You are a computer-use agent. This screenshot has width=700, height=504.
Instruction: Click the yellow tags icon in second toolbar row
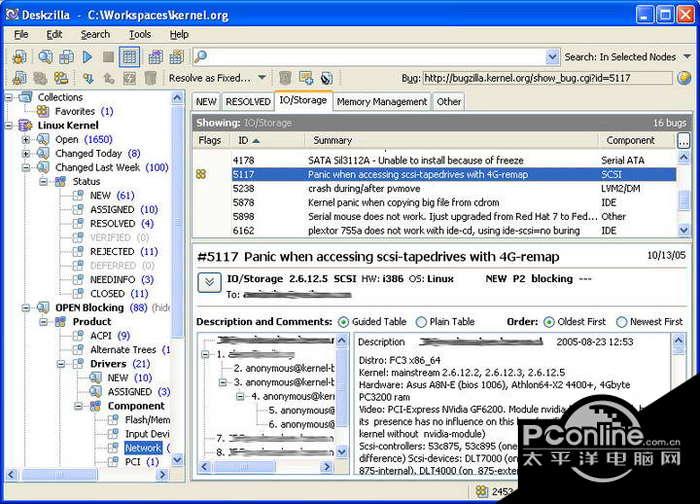point(61,78)
